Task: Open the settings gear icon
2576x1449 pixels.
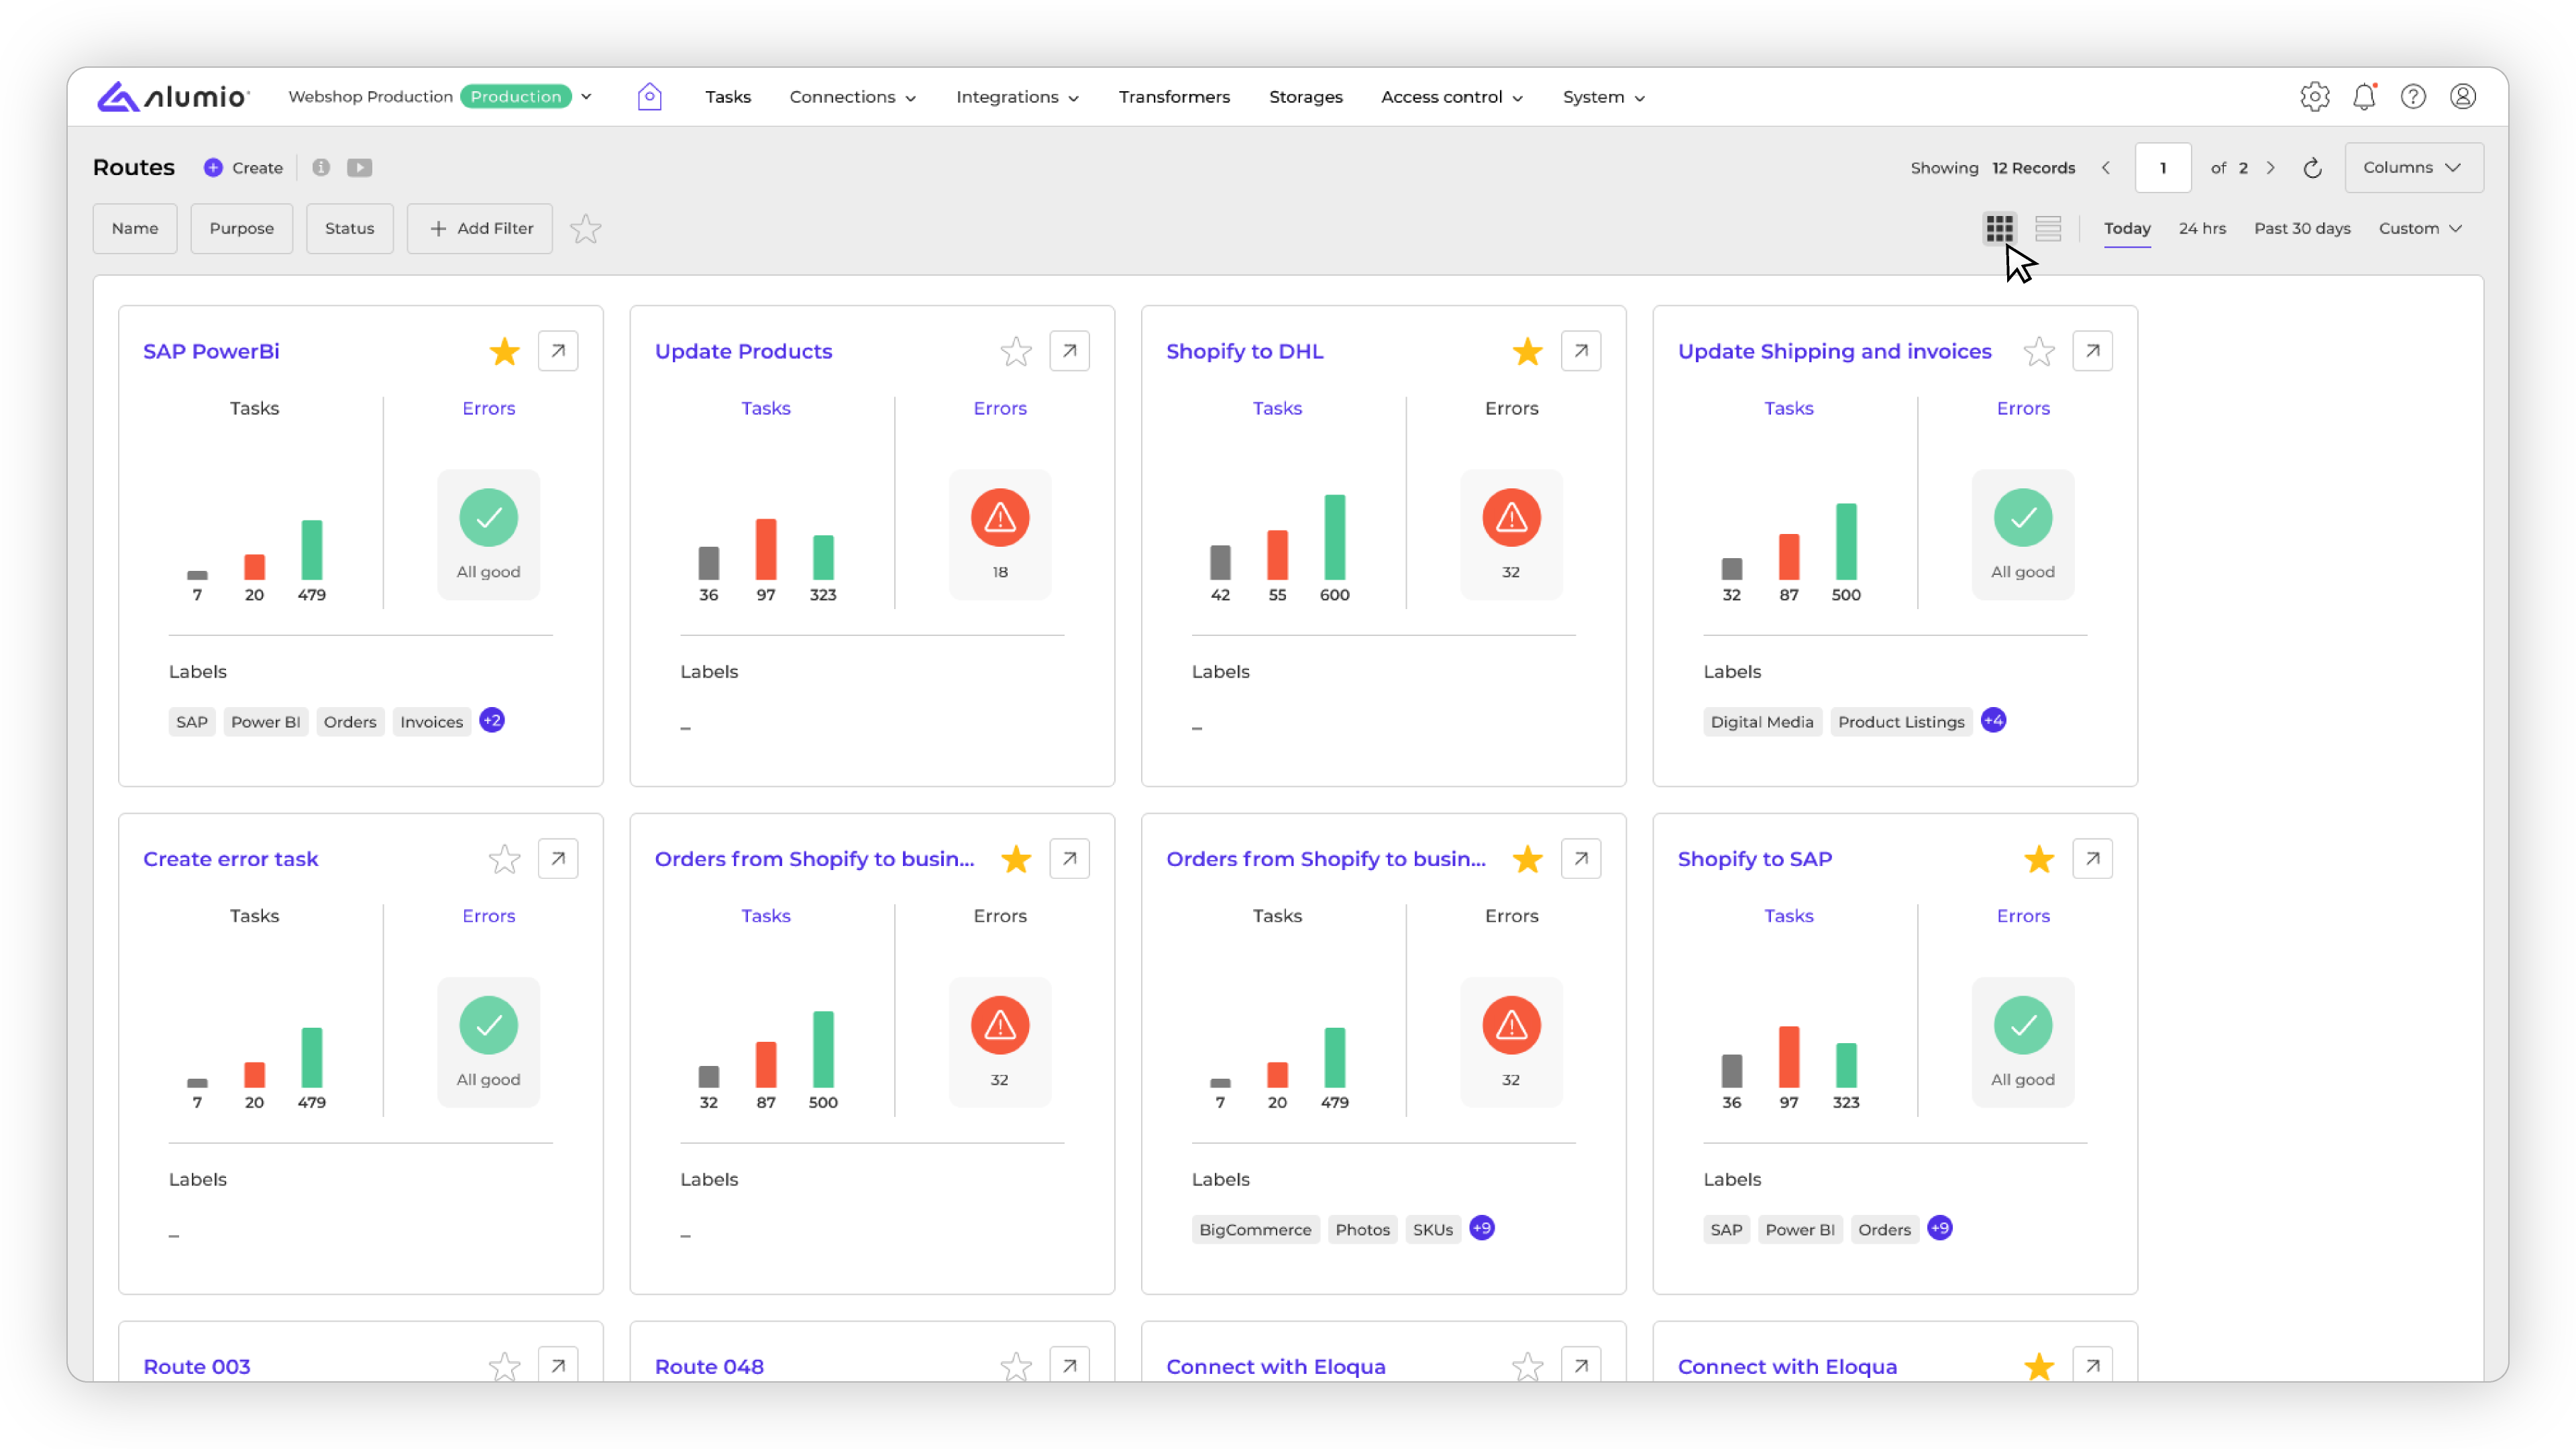Action: coord(2314,97)
